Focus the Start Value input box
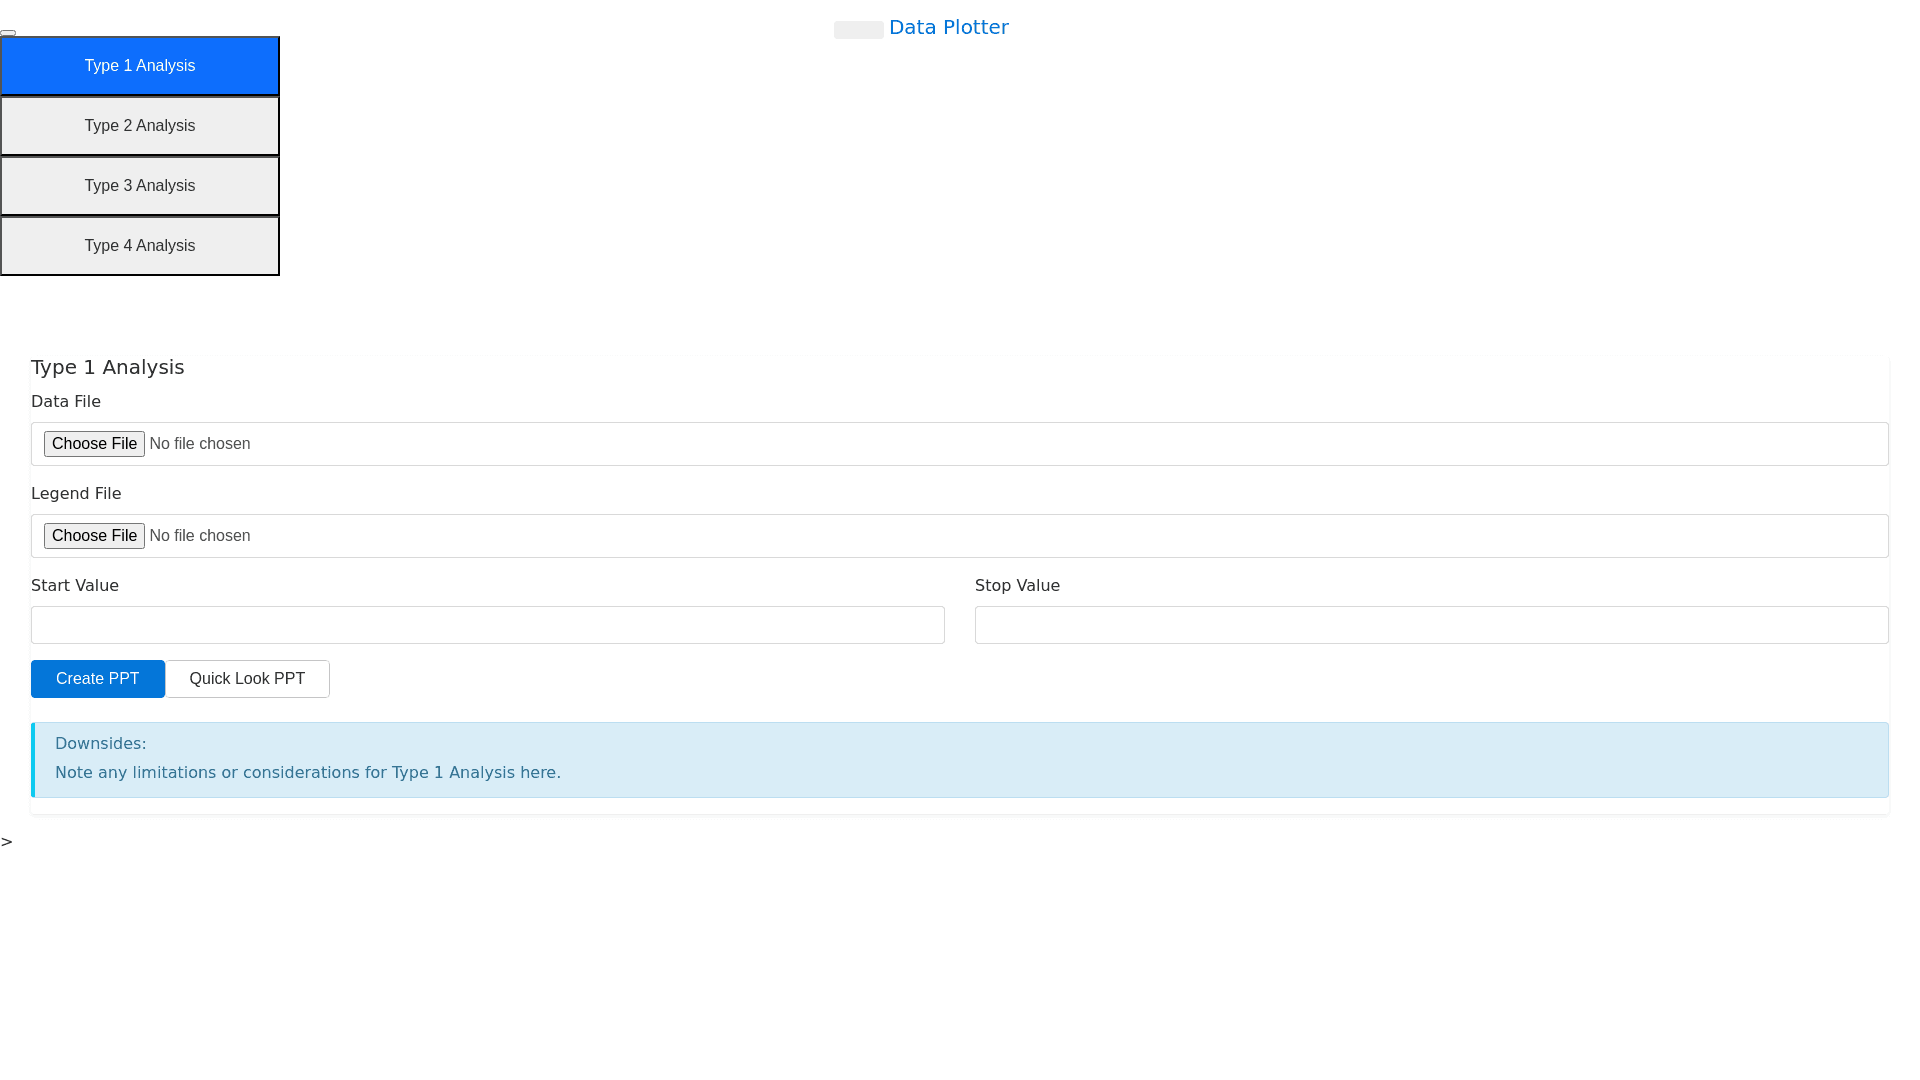This screenshot has width=1920, height=1080. click(487, 625)
